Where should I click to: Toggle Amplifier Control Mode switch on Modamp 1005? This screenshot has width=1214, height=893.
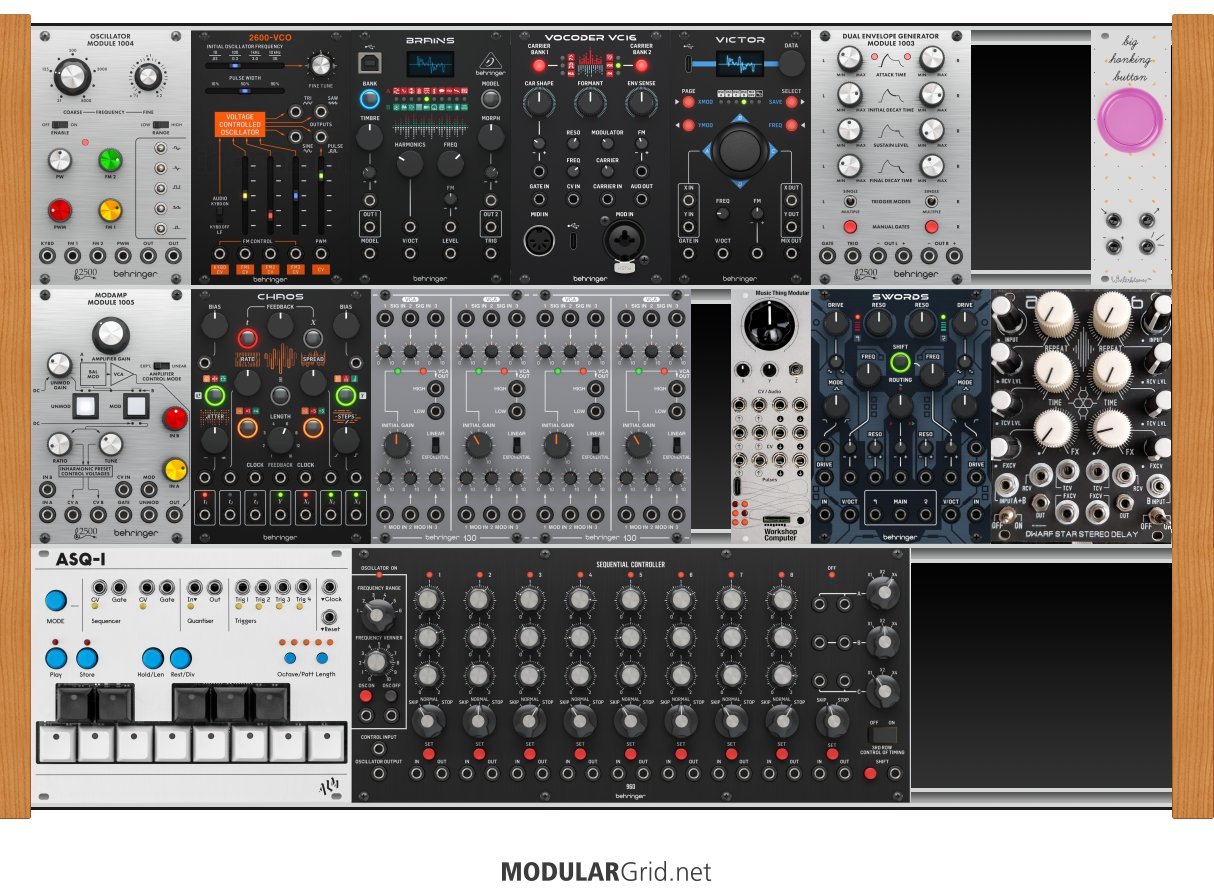coord(162,366)
